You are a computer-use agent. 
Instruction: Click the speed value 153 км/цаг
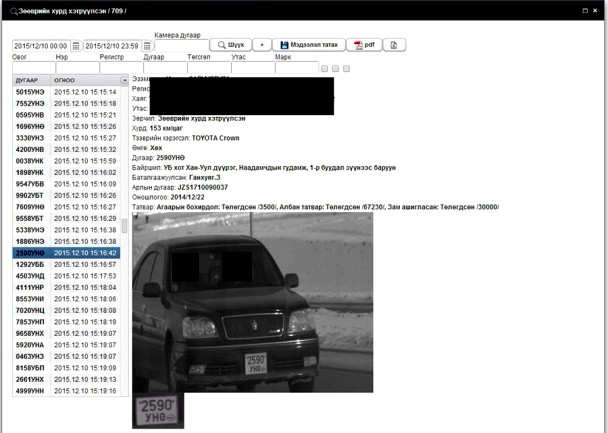166,128
